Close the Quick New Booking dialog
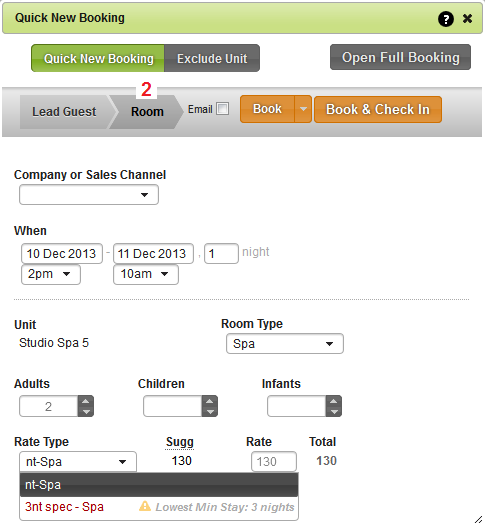Viewport: 485px width, 523px height. coord(467,18)
